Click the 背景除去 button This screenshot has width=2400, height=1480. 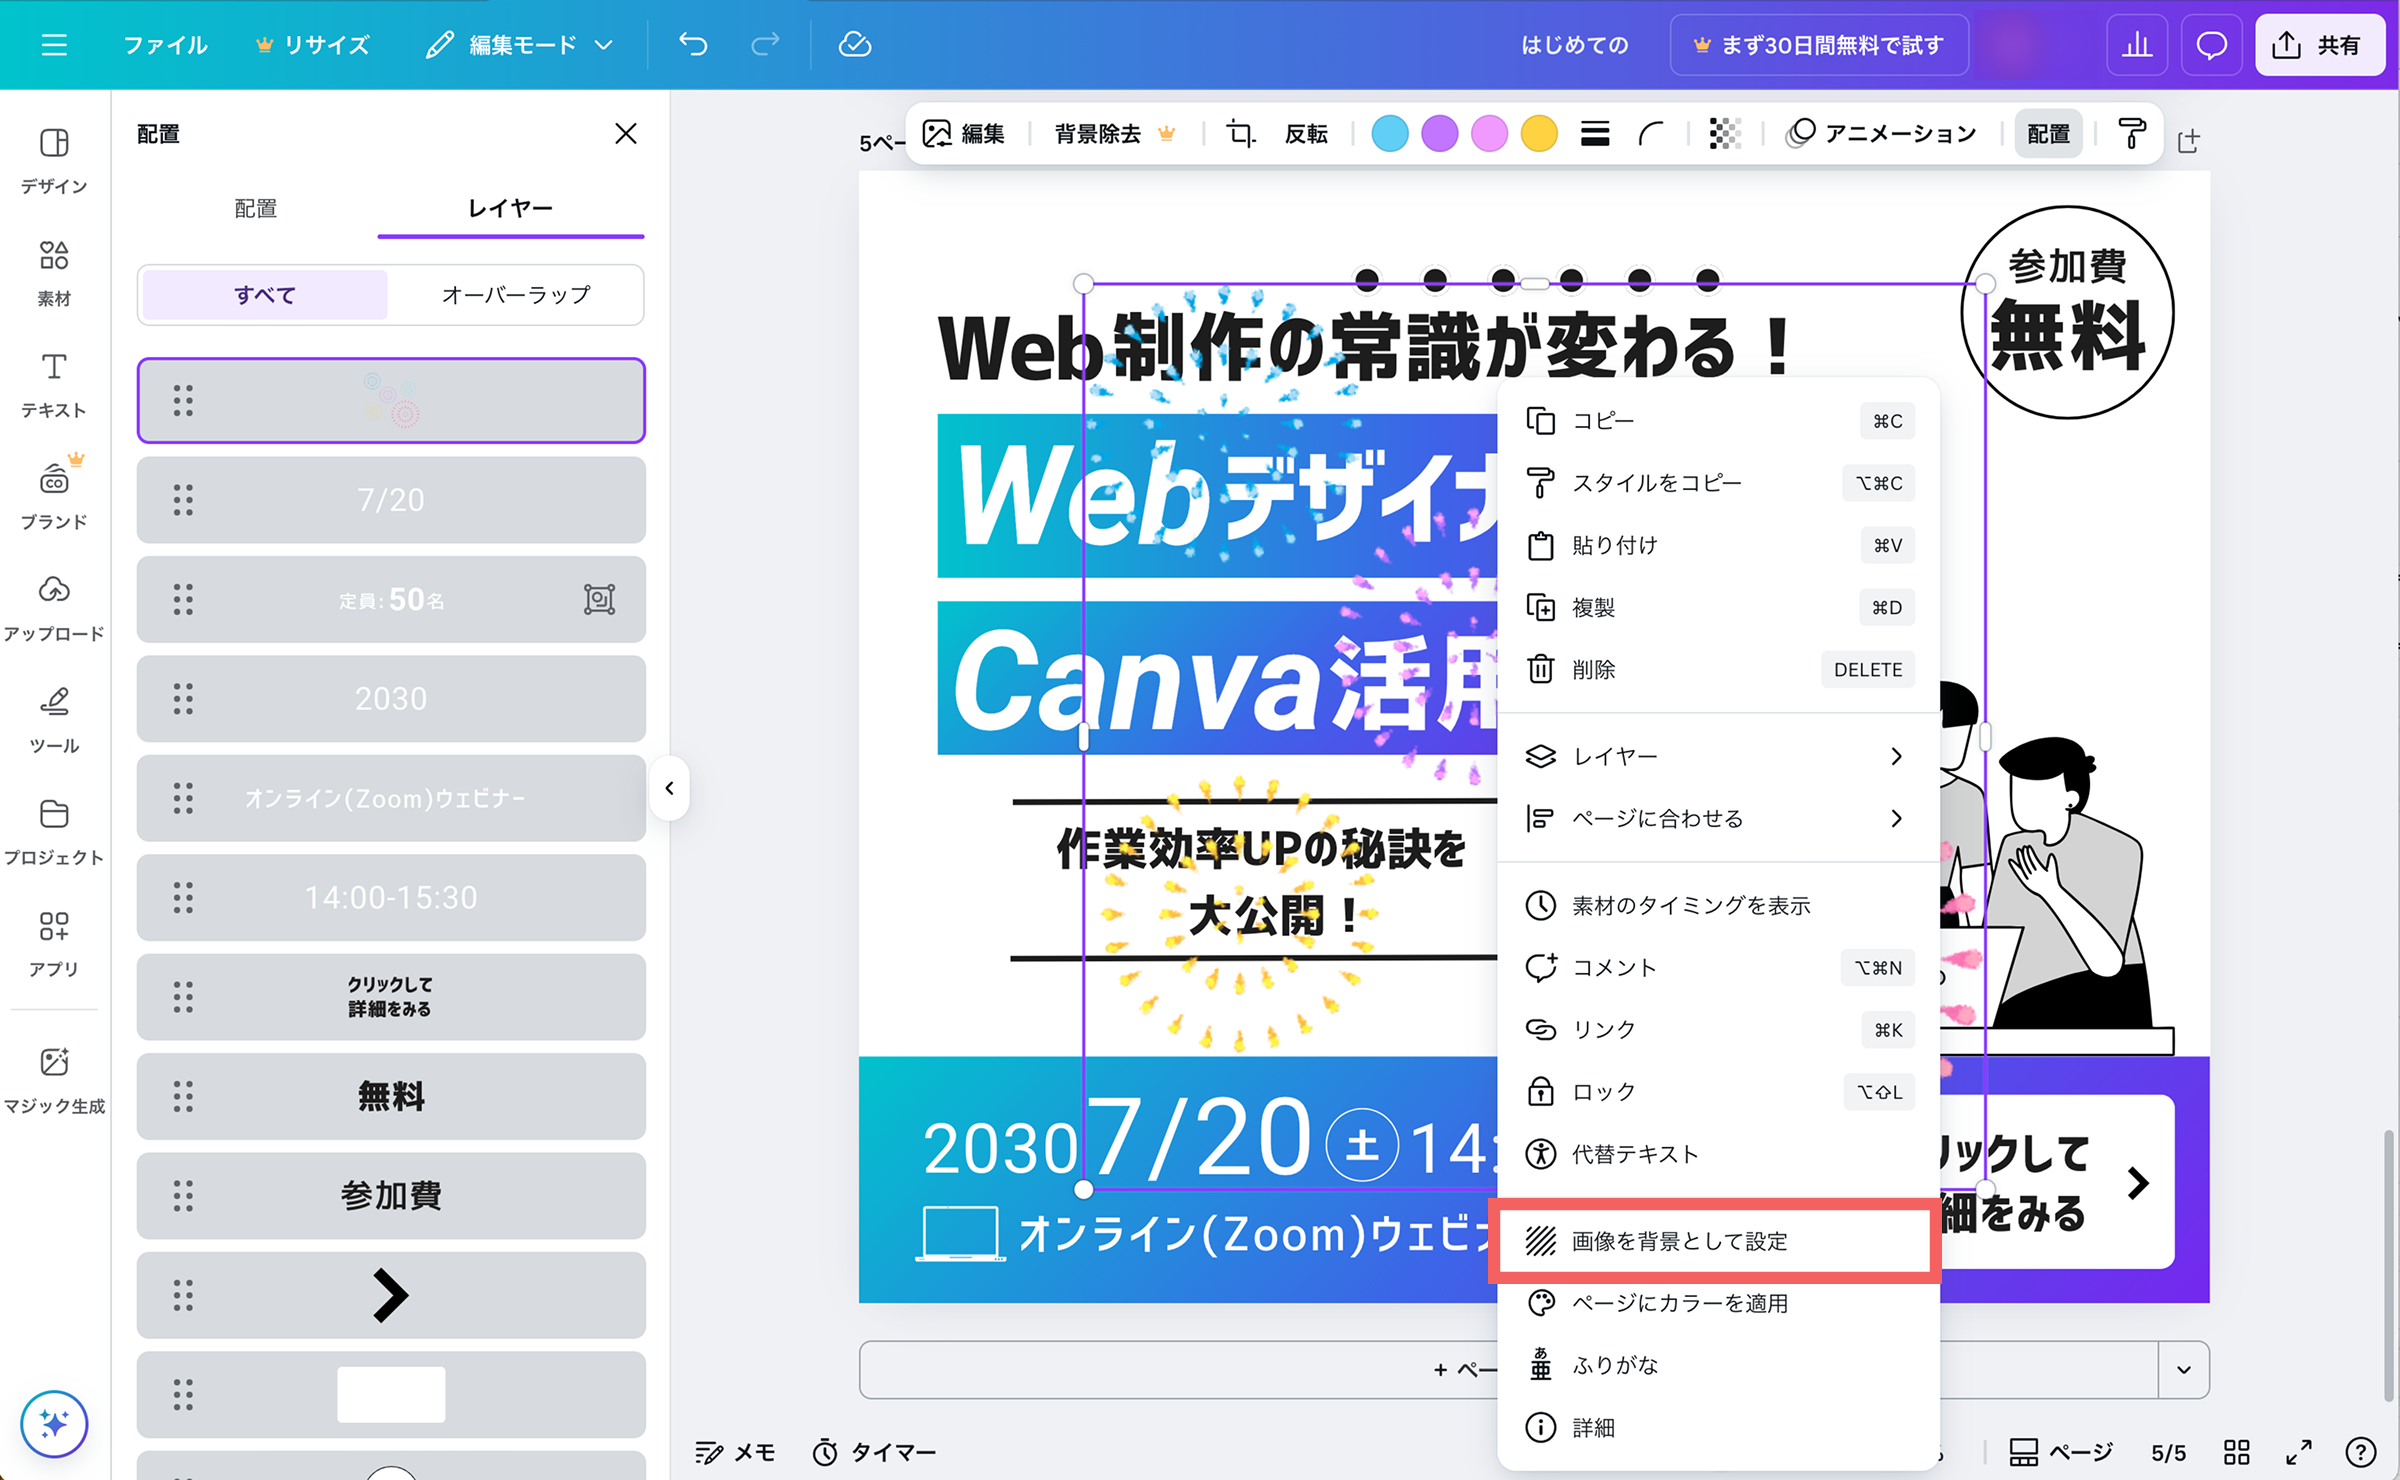(1114, 134)
